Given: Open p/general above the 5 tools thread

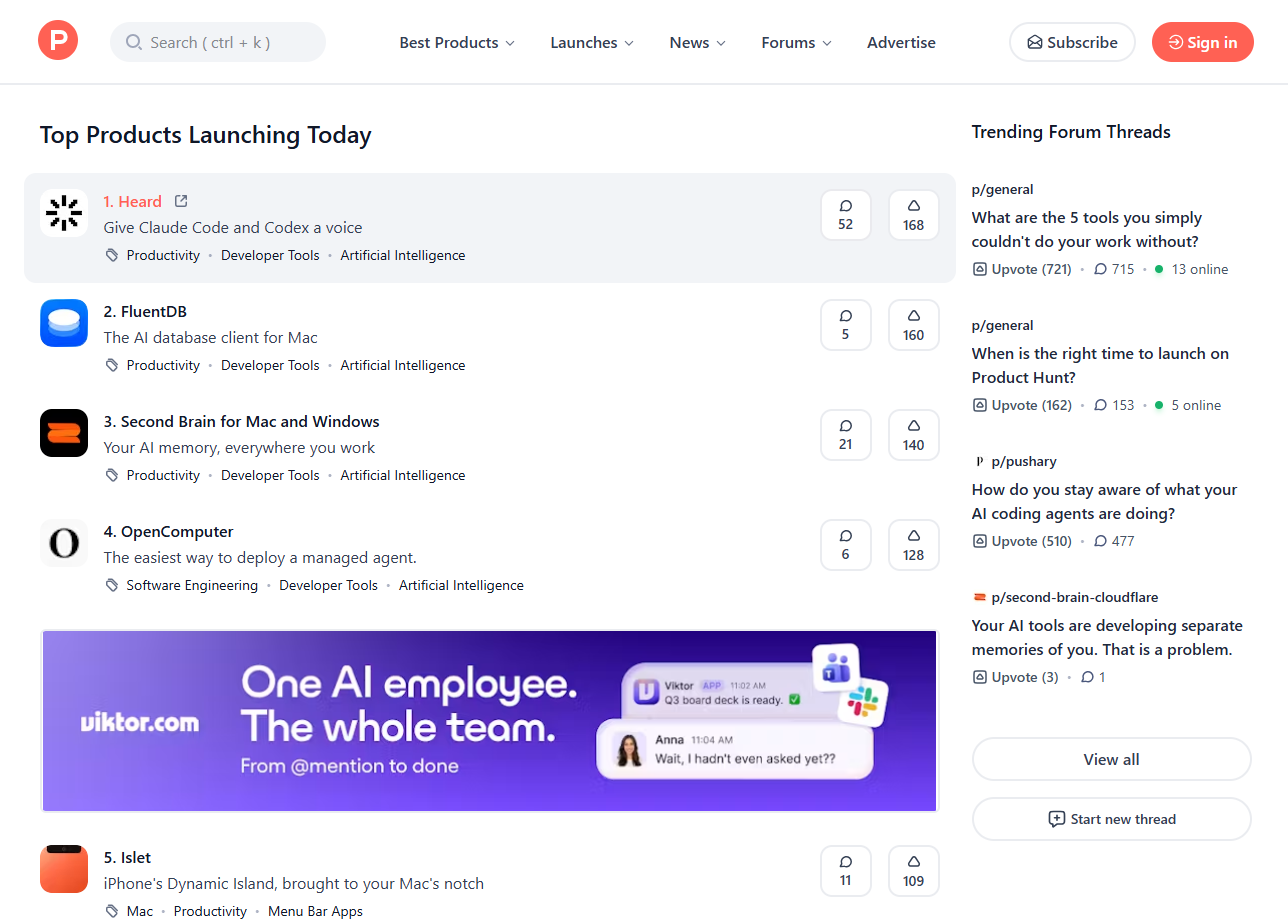Looking at the screenshot, I should coord(1003,189).
